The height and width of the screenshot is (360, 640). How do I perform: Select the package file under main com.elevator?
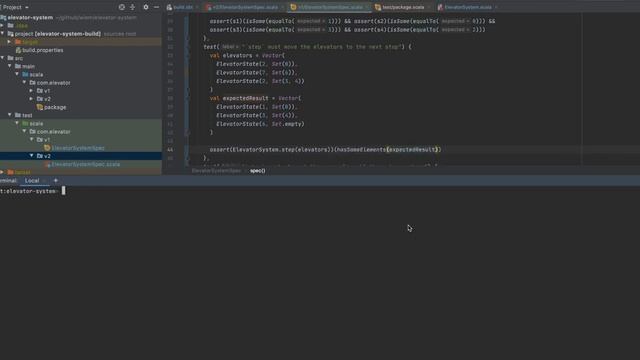[55, 107]
